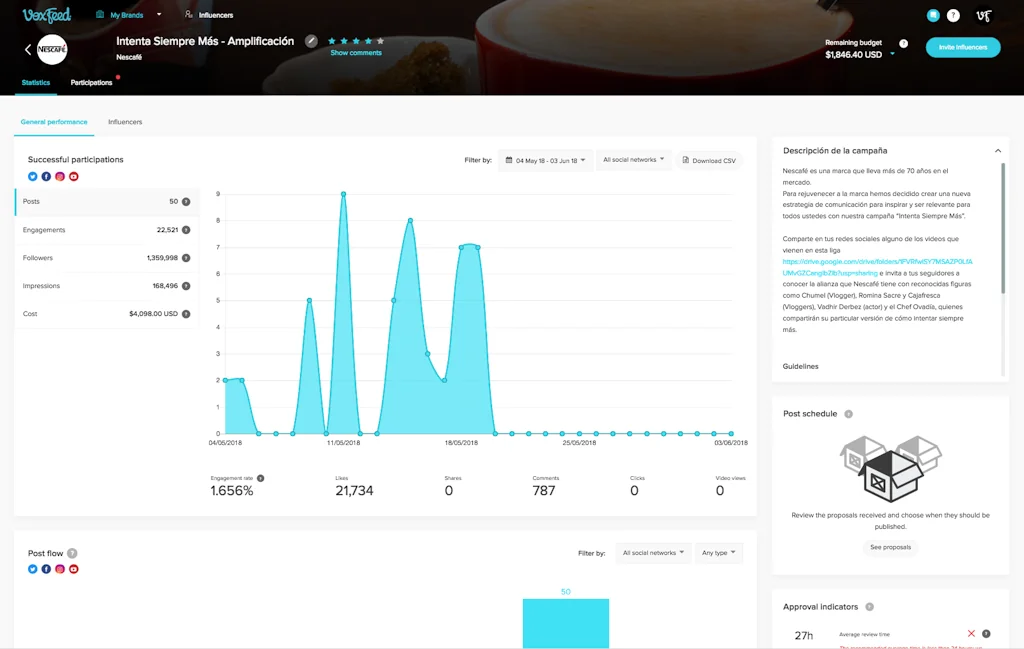Click the Invite Influencers button
Viewport: 1024px width, 649px height.
coord(962,47)
